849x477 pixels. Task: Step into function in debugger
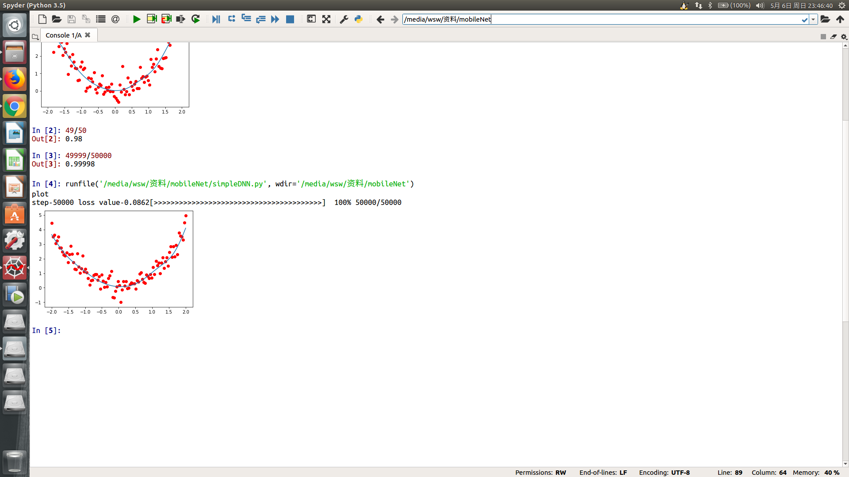[246, 19]
